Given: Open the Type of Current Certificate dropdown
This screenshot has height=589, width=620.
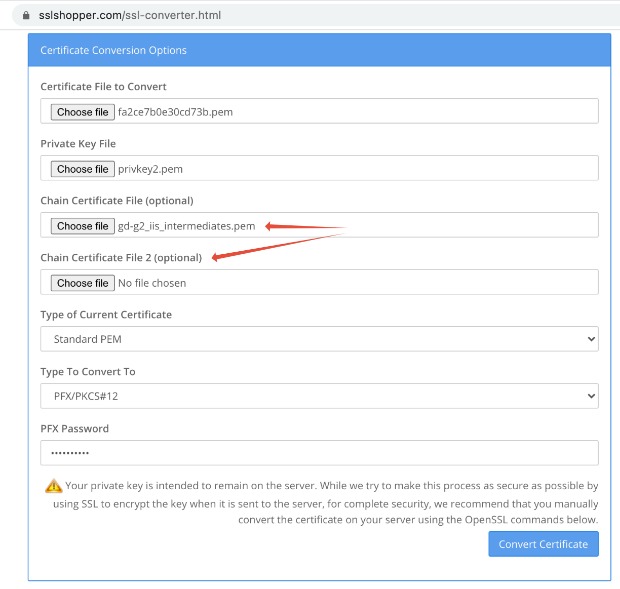Looking at the screenshot, I should pyautogui.click(x=319, y=339).
